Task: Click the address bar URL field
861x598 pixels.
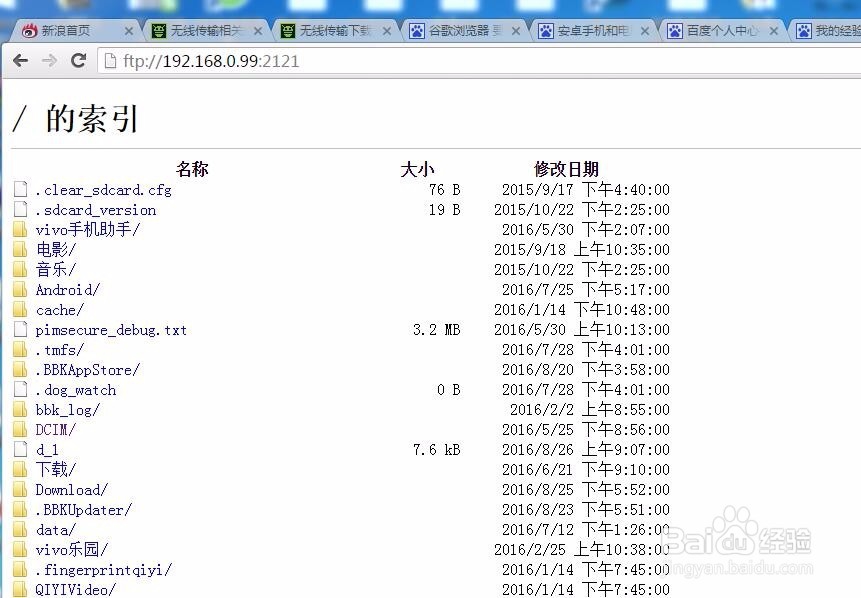Action: [300, 61]
